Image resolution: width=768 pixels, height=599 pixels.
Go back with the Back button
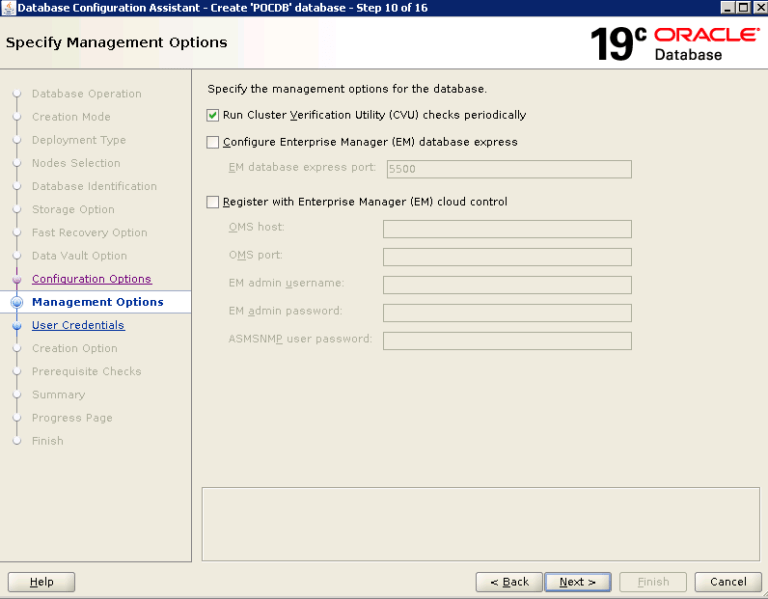coord(509,582)
